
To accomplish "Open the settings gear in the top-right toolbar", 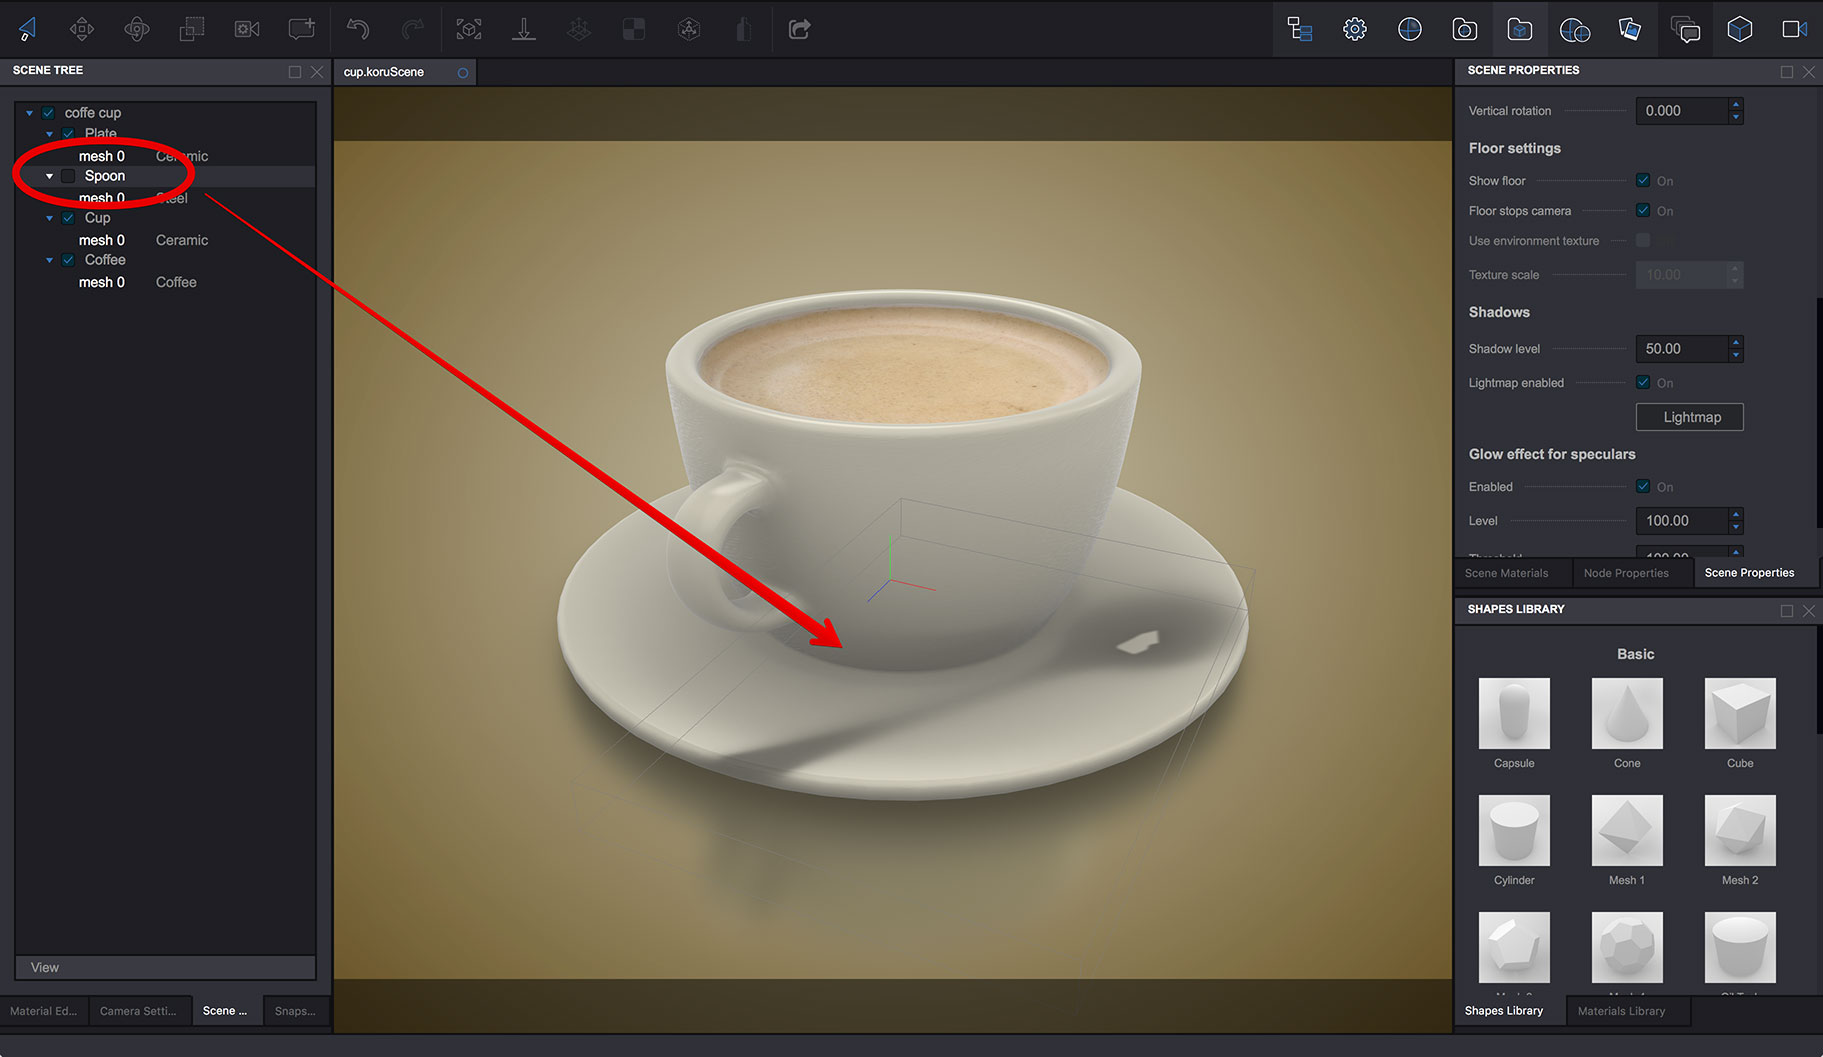I will pyautogui.click(x=1355, y=29).
